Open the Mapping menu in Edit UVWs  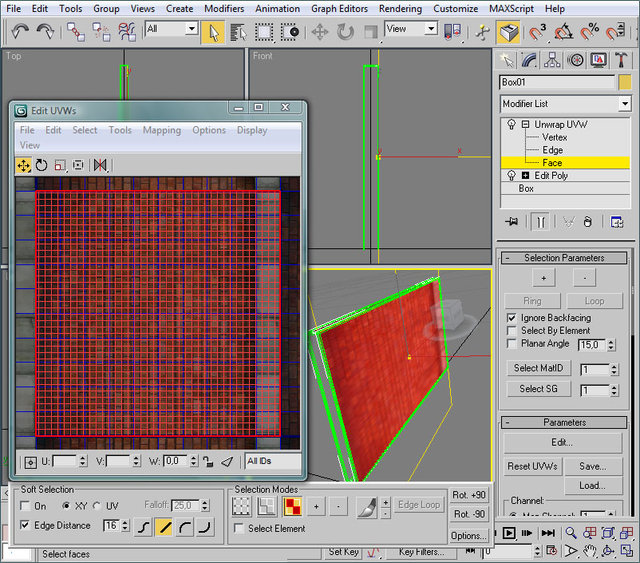(161, 130)
